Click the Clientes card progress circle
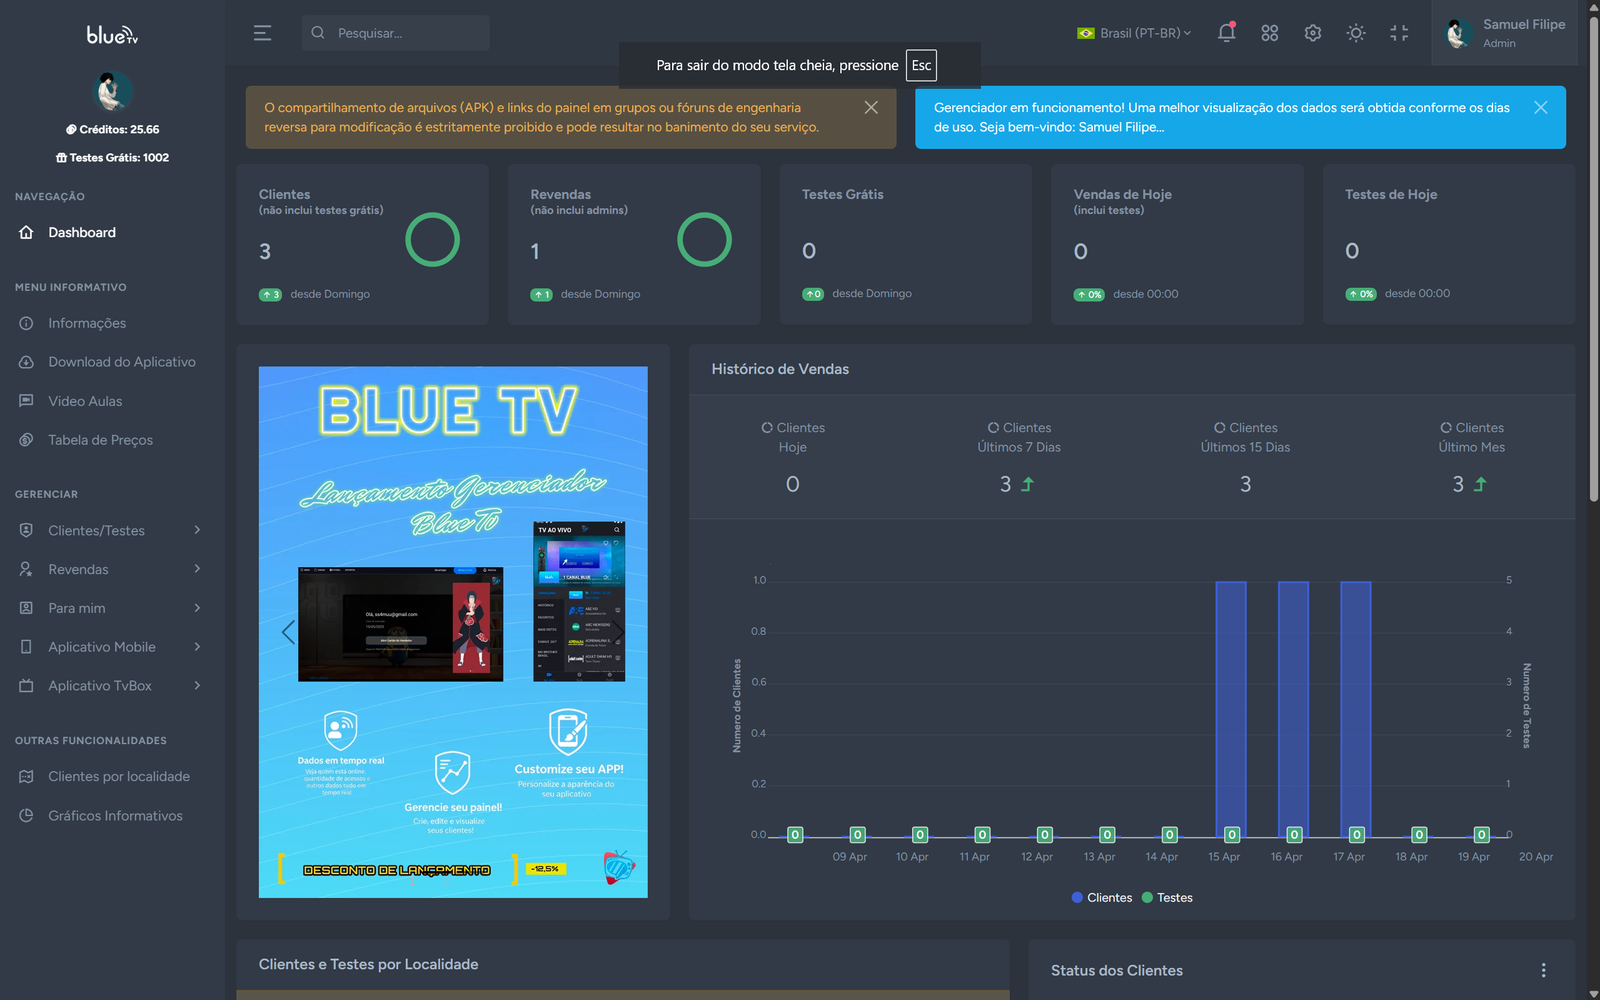Screen dimensions: 1600x1000 click(433, 240)
